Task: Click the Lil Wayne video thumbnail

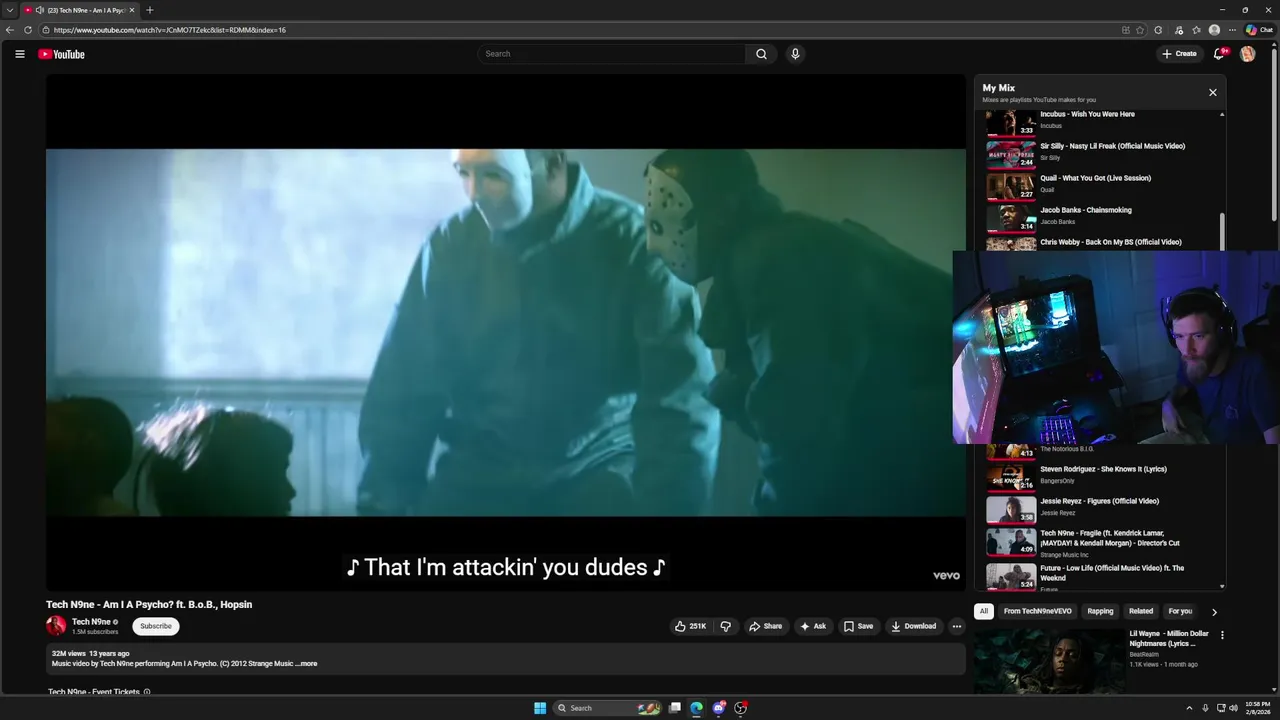Action: pyautogui.click(x=1049, y=660)
